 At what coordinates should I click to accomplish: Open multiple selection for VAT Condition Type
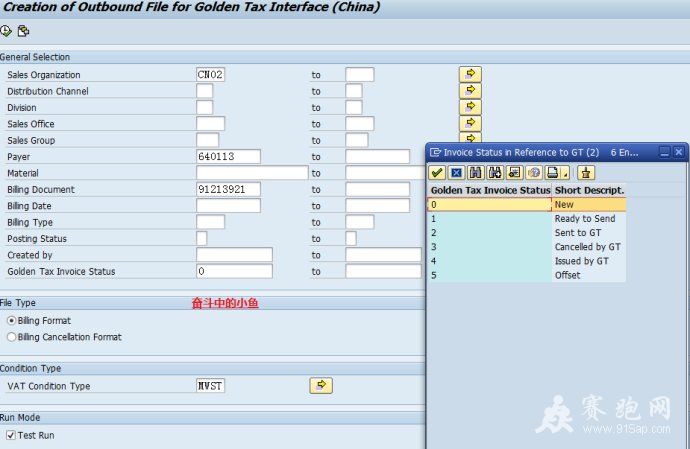pyautogui.click(x=321, y=385)
